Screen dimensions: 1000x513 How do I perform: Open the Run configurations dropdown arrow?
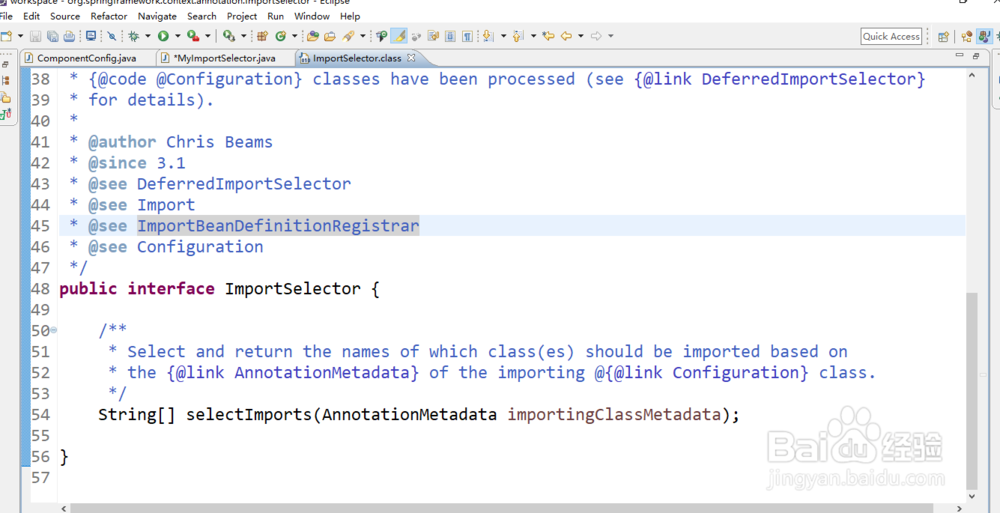(177, 36)
